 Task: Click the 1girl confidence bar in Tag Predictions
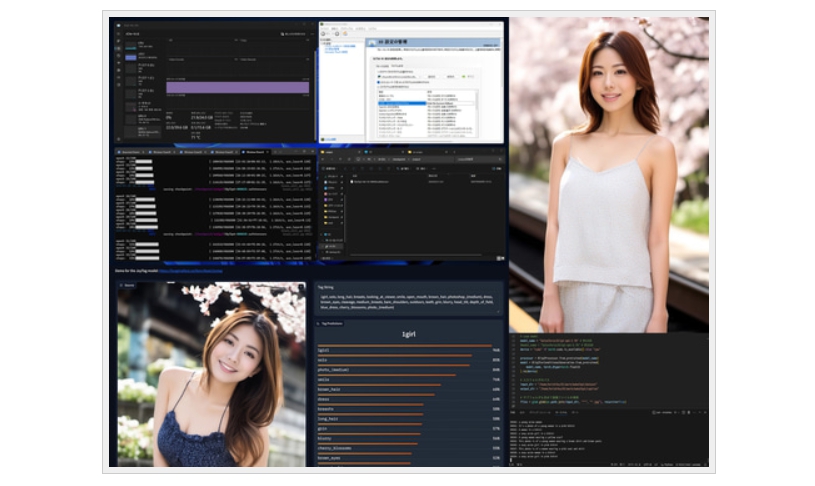point(400,346)
